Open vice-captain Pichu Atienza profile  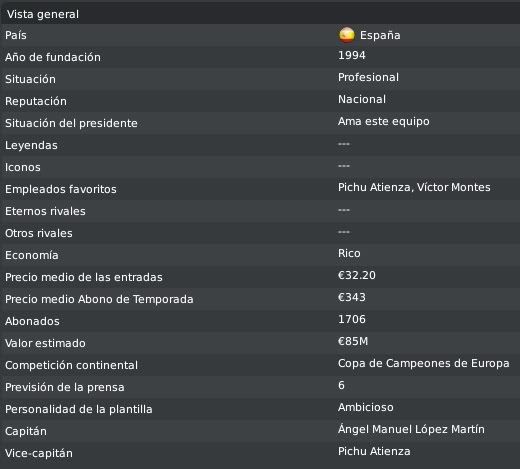[x=374, y=451]
